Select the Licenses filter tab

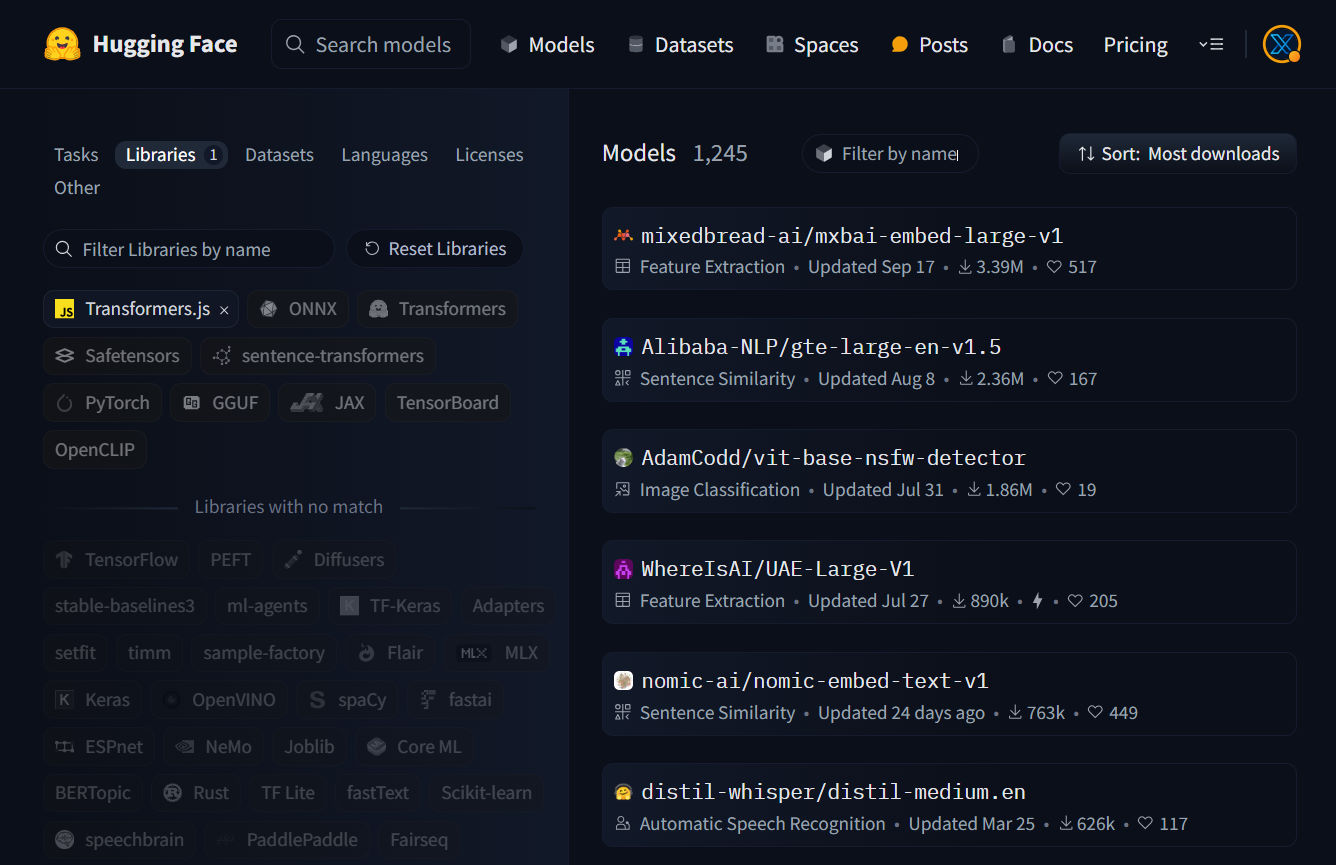click(x=489, y=155)
